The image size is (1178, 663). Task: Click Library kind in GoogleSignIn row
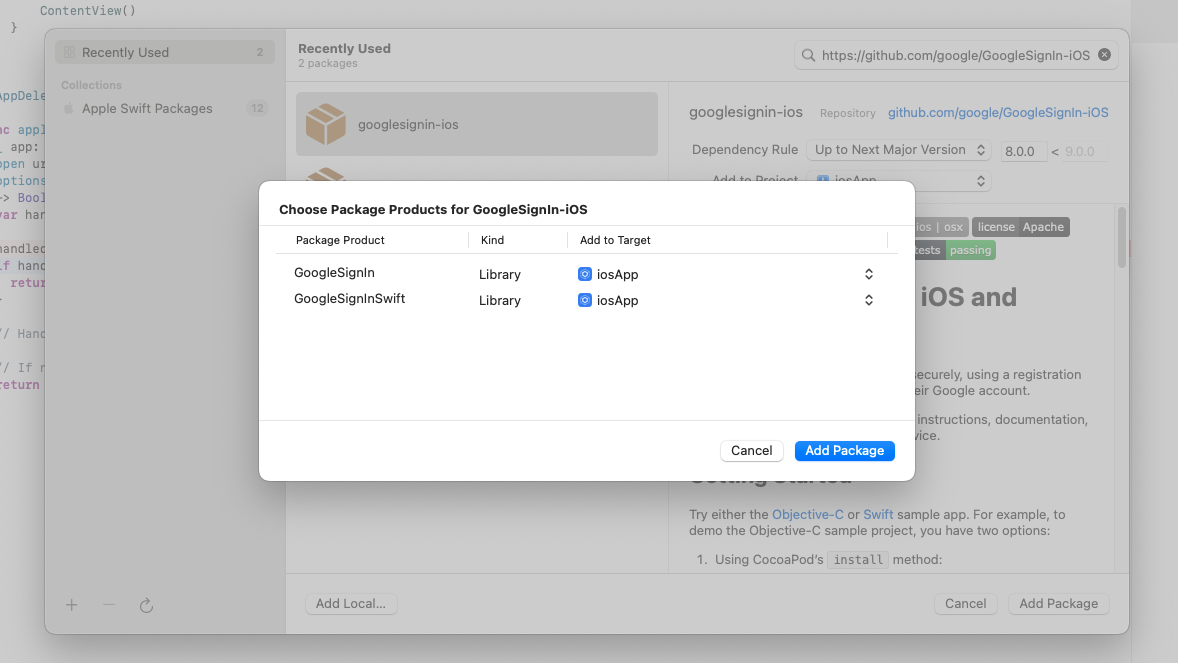click(500, 274)
